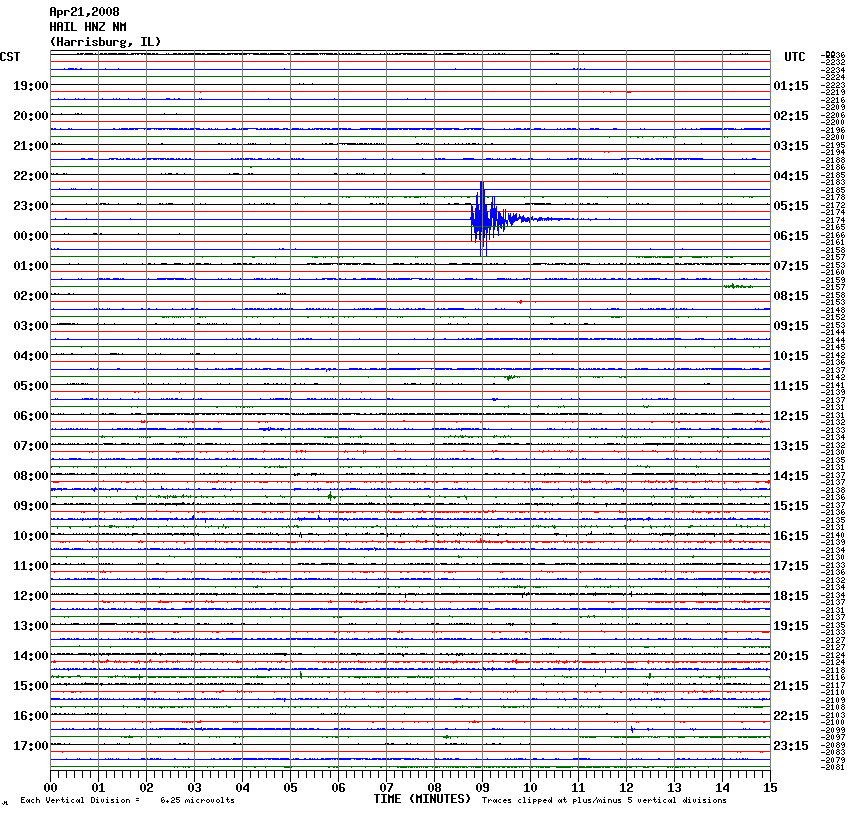Click the date text "Apr21,2008"

(85, 12)
